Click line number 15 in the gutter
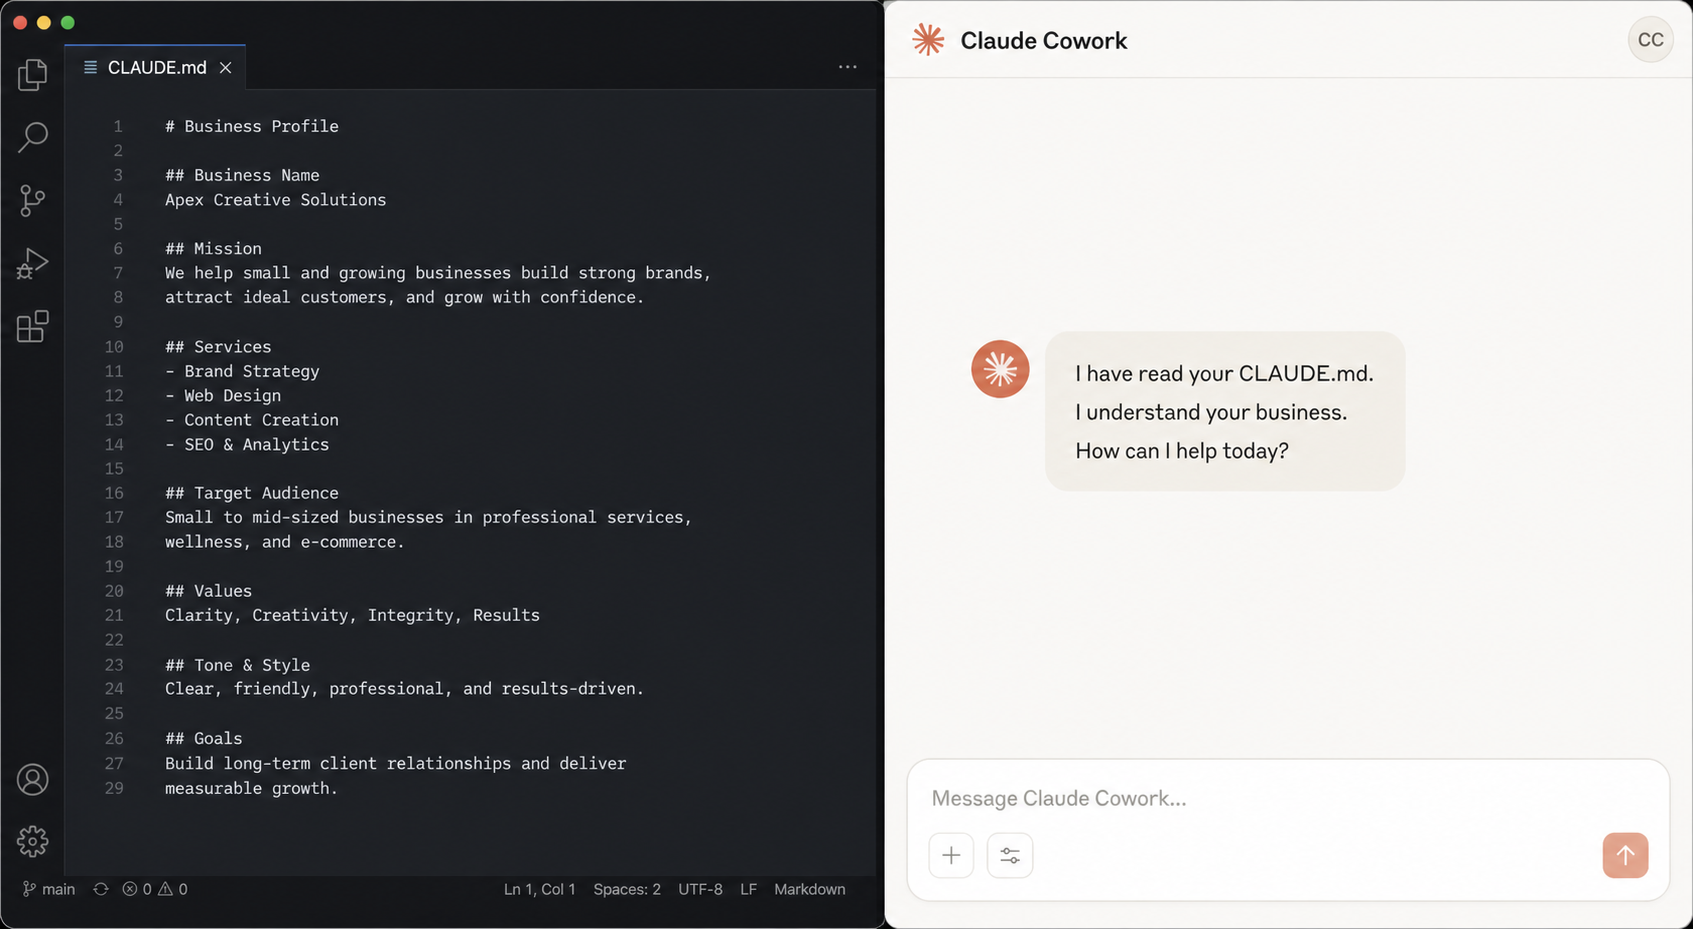This screenshot has height=929, width=1693. coord(114,469)
